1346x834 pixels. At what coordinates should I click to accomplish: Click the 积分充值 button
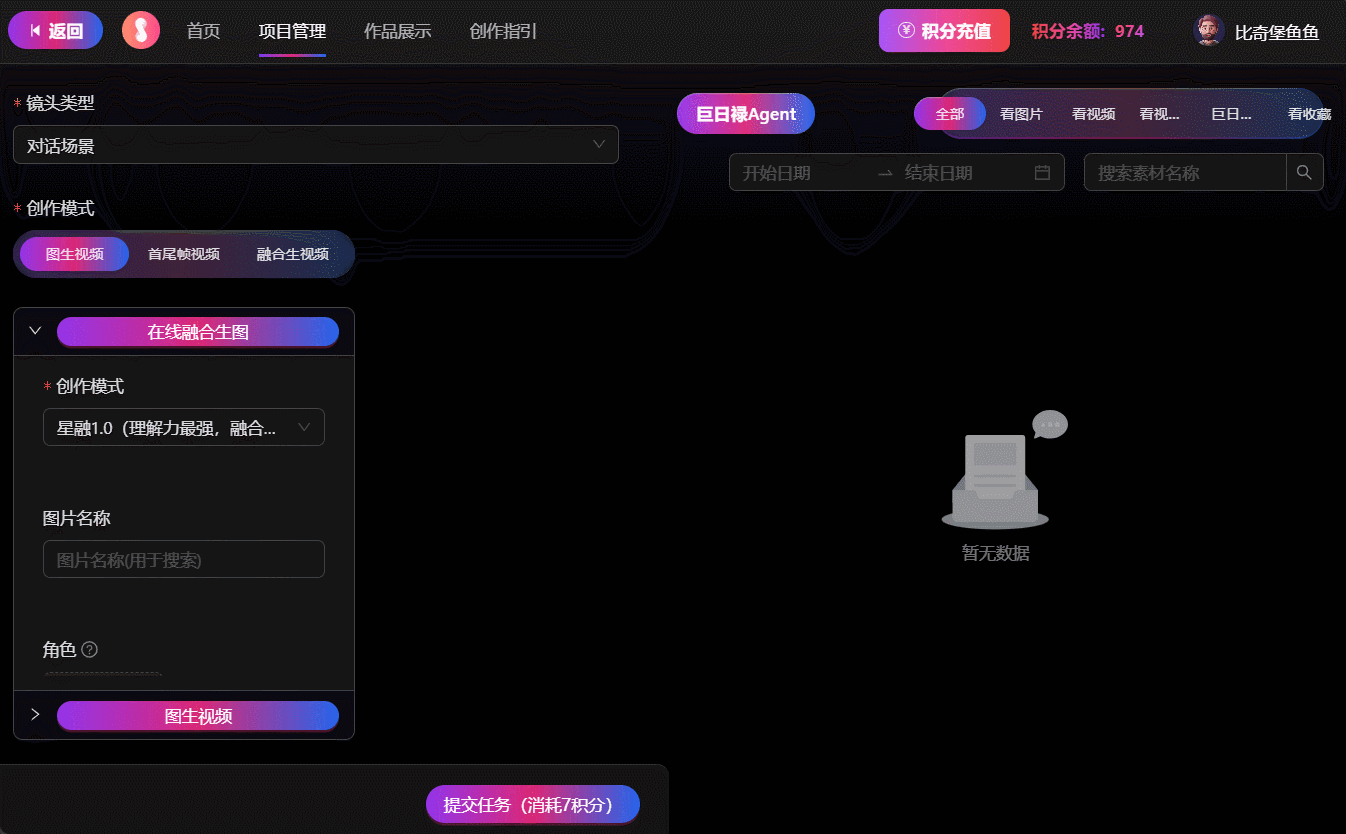[x=944, y=31]
